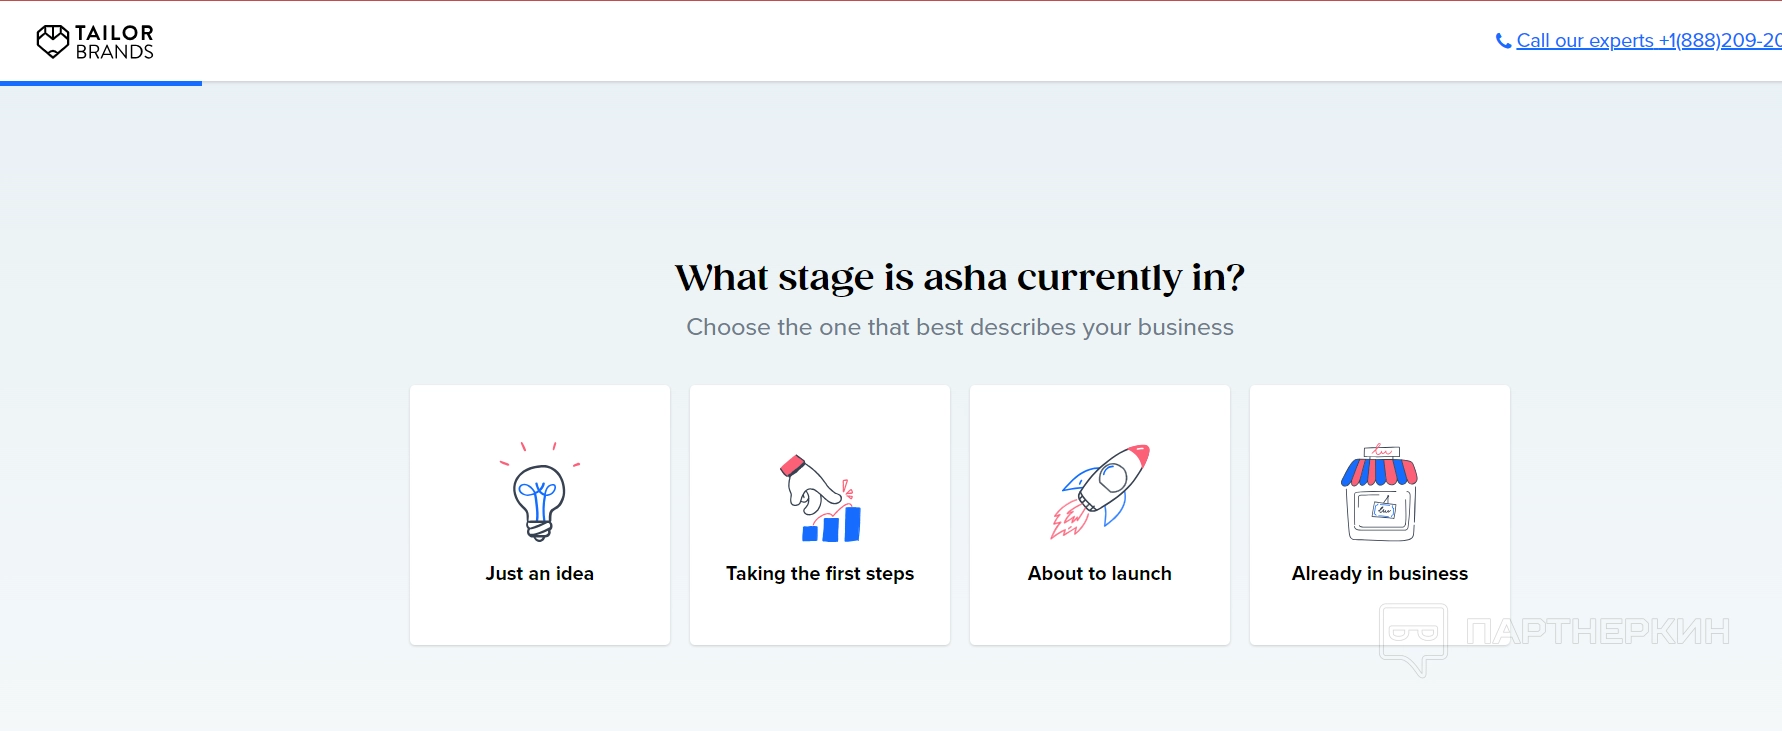Click the ПАРТНЕРКИН watermark text
The image size is (1782, 731).
click(x=1597, y=632)
